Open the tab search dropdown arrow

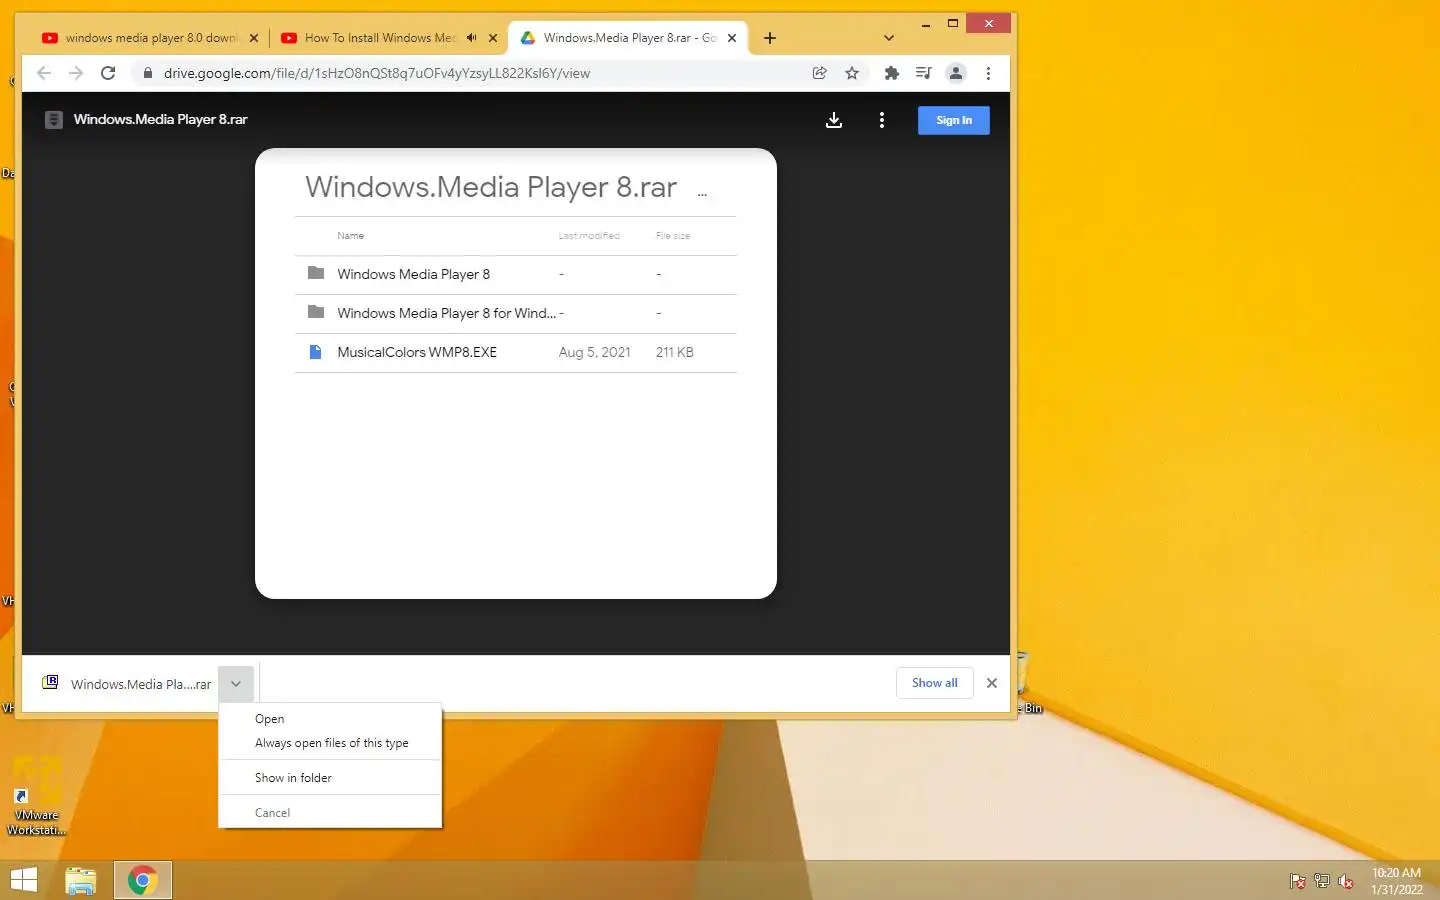pyautogui.click(x=889, y=38)
